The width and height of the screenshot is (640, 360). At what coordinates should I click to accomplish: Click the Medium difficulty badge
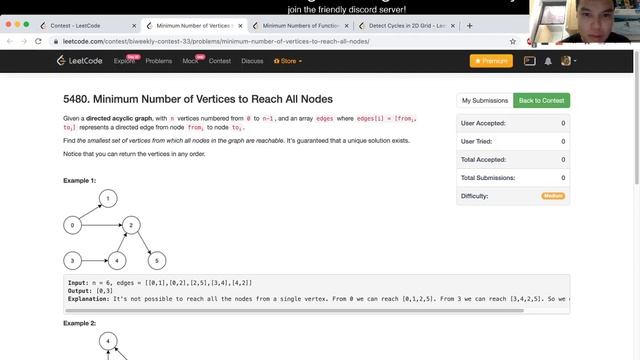[553, 196]
